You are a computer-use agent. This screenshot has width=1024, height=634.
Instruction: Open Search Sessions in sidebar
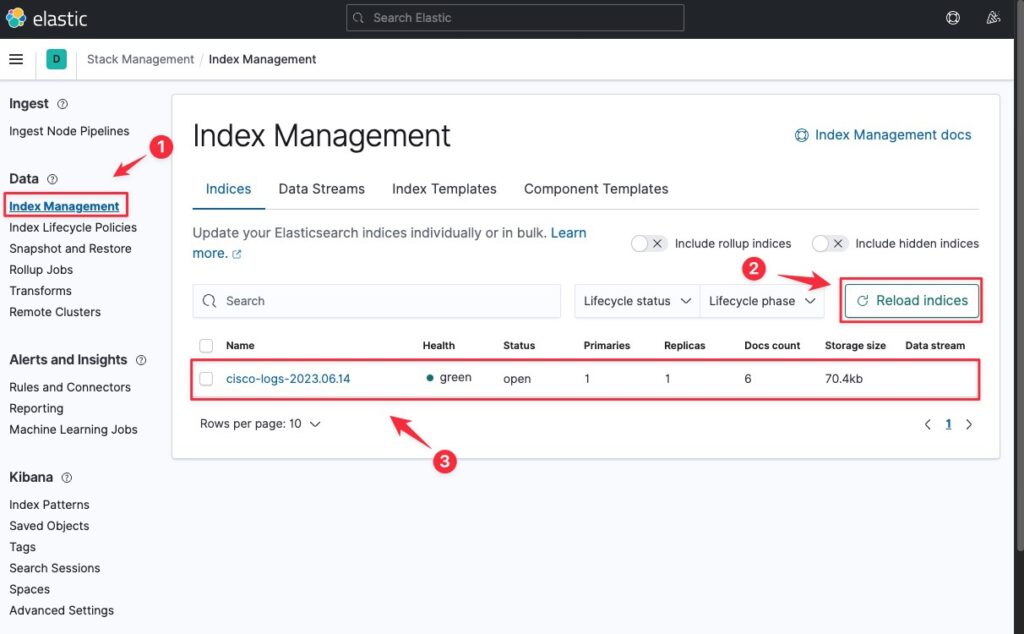click(x=55, y=568)
